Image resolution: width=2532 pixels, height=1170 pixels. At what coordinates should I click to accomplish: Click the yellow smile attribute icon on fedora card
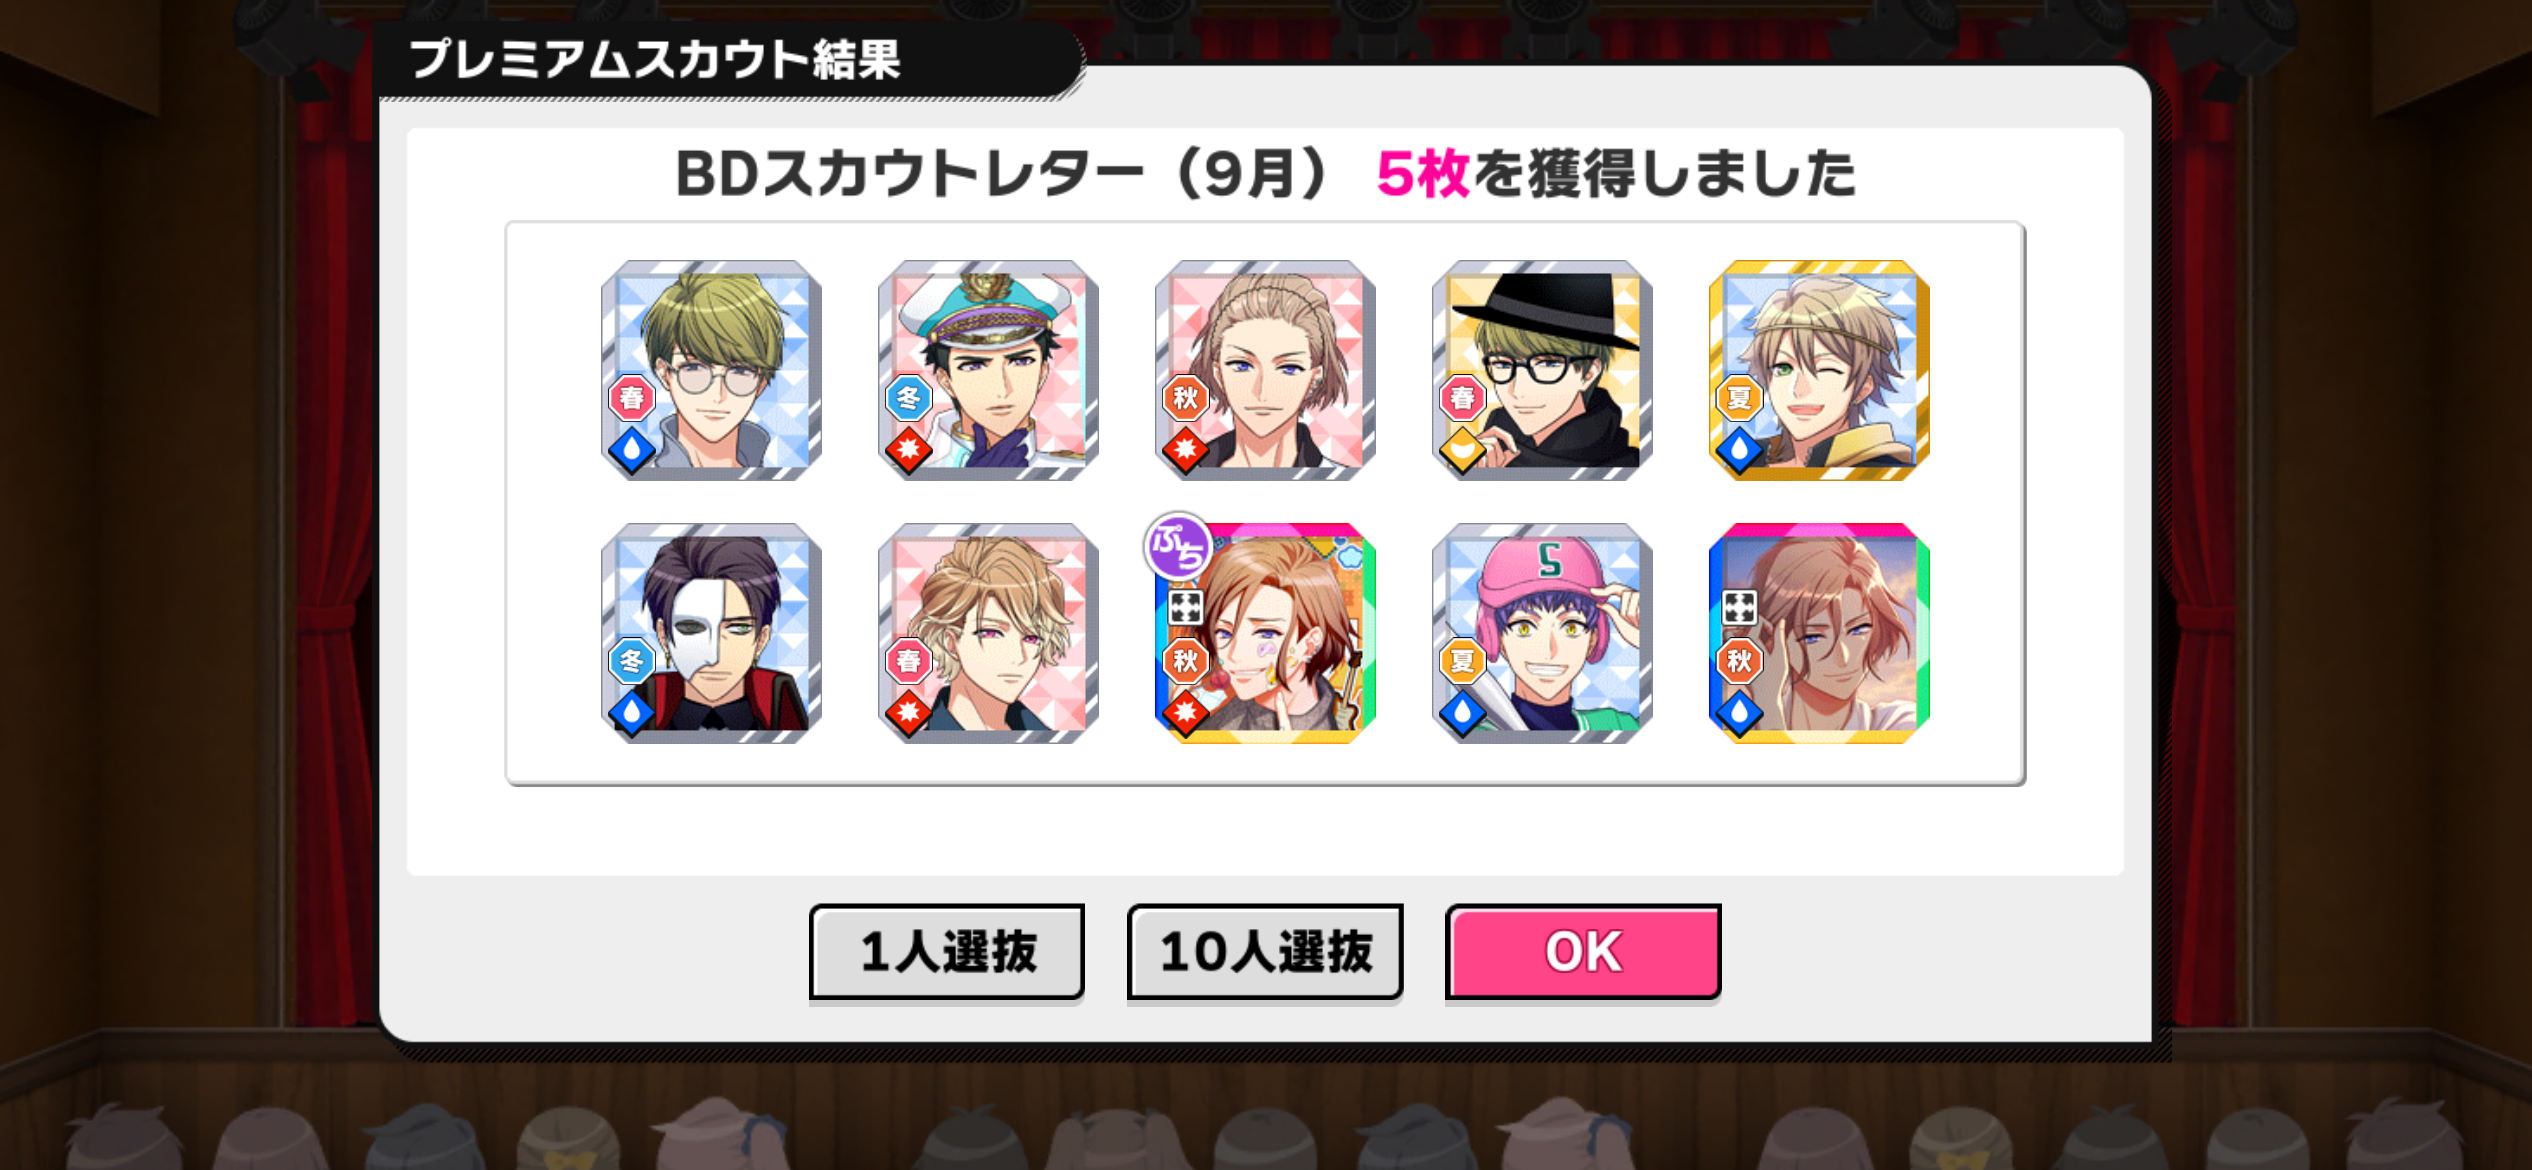click(1462, 450)
